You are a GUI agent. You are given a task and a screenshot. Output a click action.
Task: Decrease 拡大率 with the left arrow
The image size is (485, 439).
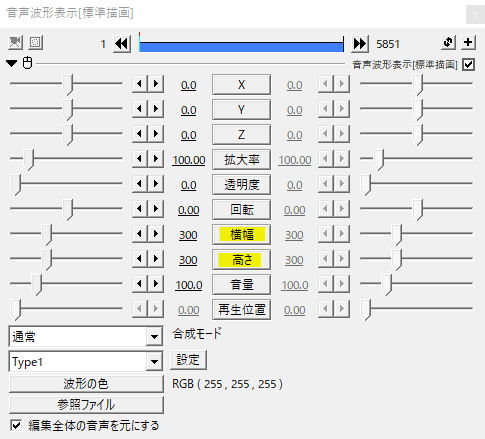[140, 159]
